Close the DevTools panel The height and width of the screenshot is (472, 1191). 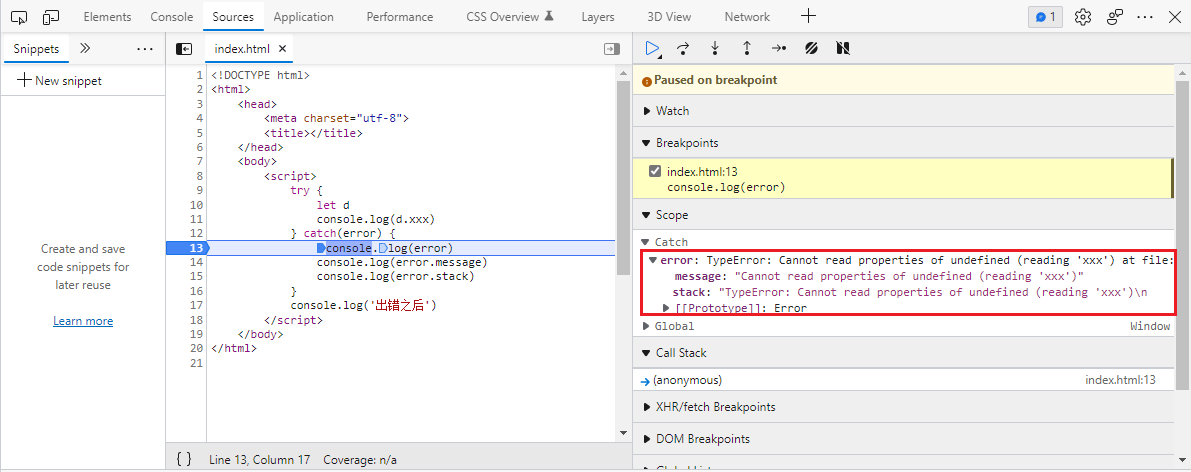click(1174, 17)
